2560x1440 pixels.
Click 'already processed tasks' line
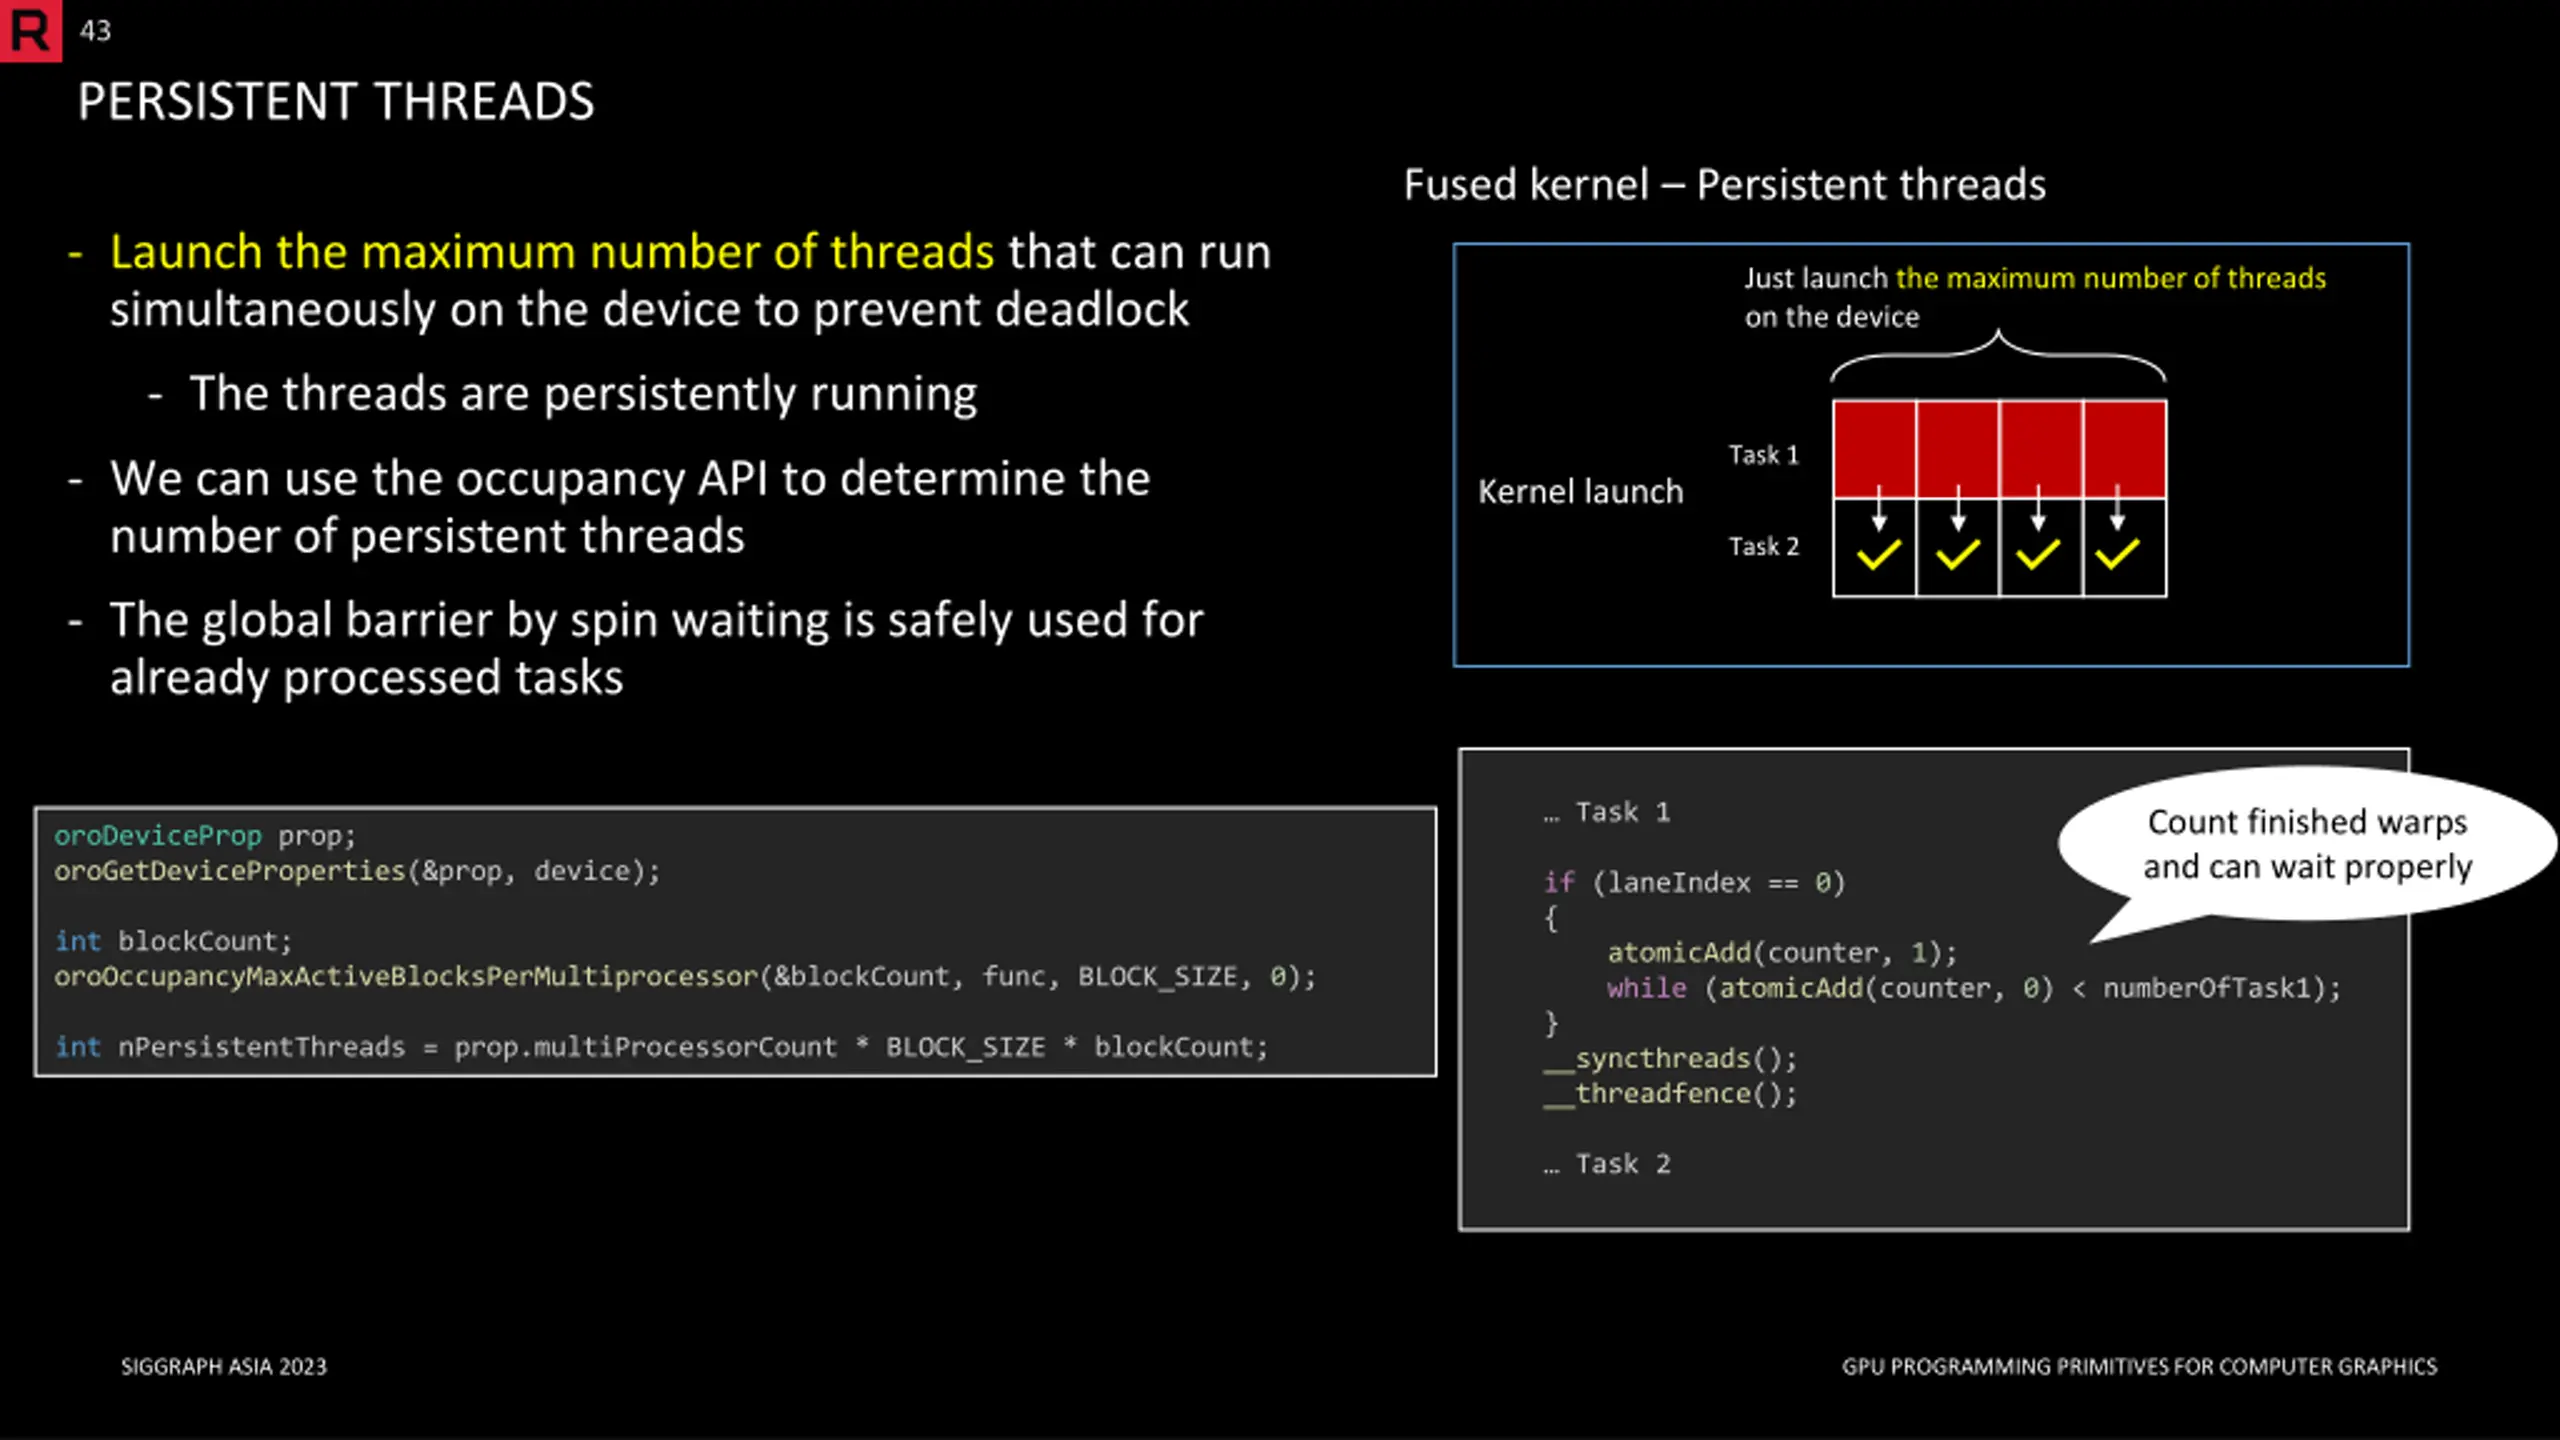[x=366, y=678]
